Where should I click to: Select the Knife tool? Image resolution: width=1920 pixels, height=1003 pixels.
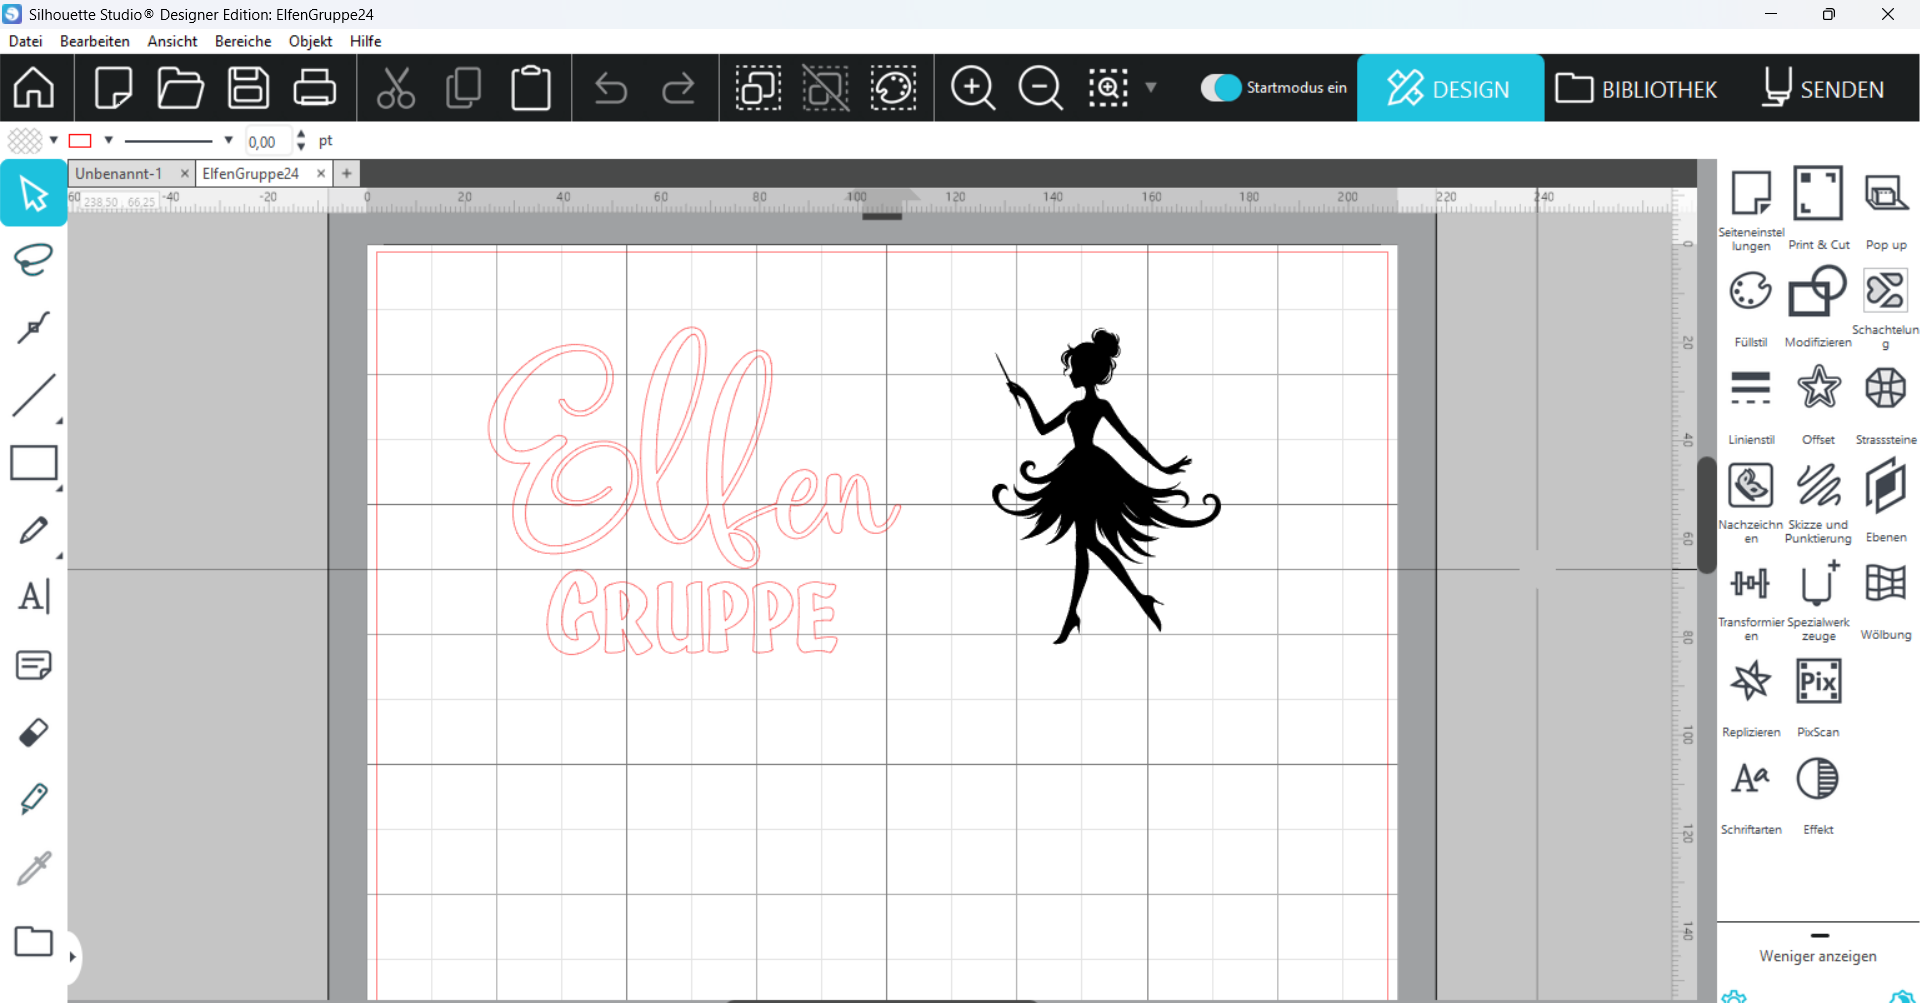click(33, 799)
